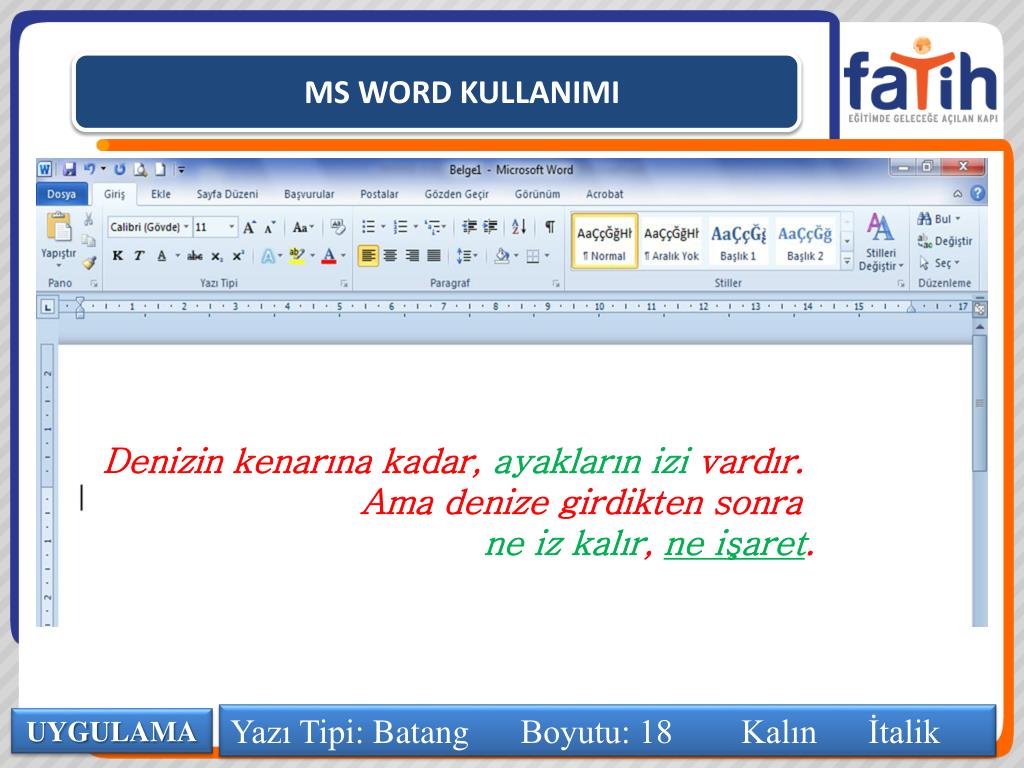The height and width of the screenshot is (768, 1024).
Task: Toggle underline with the A button
Action: 161,256
